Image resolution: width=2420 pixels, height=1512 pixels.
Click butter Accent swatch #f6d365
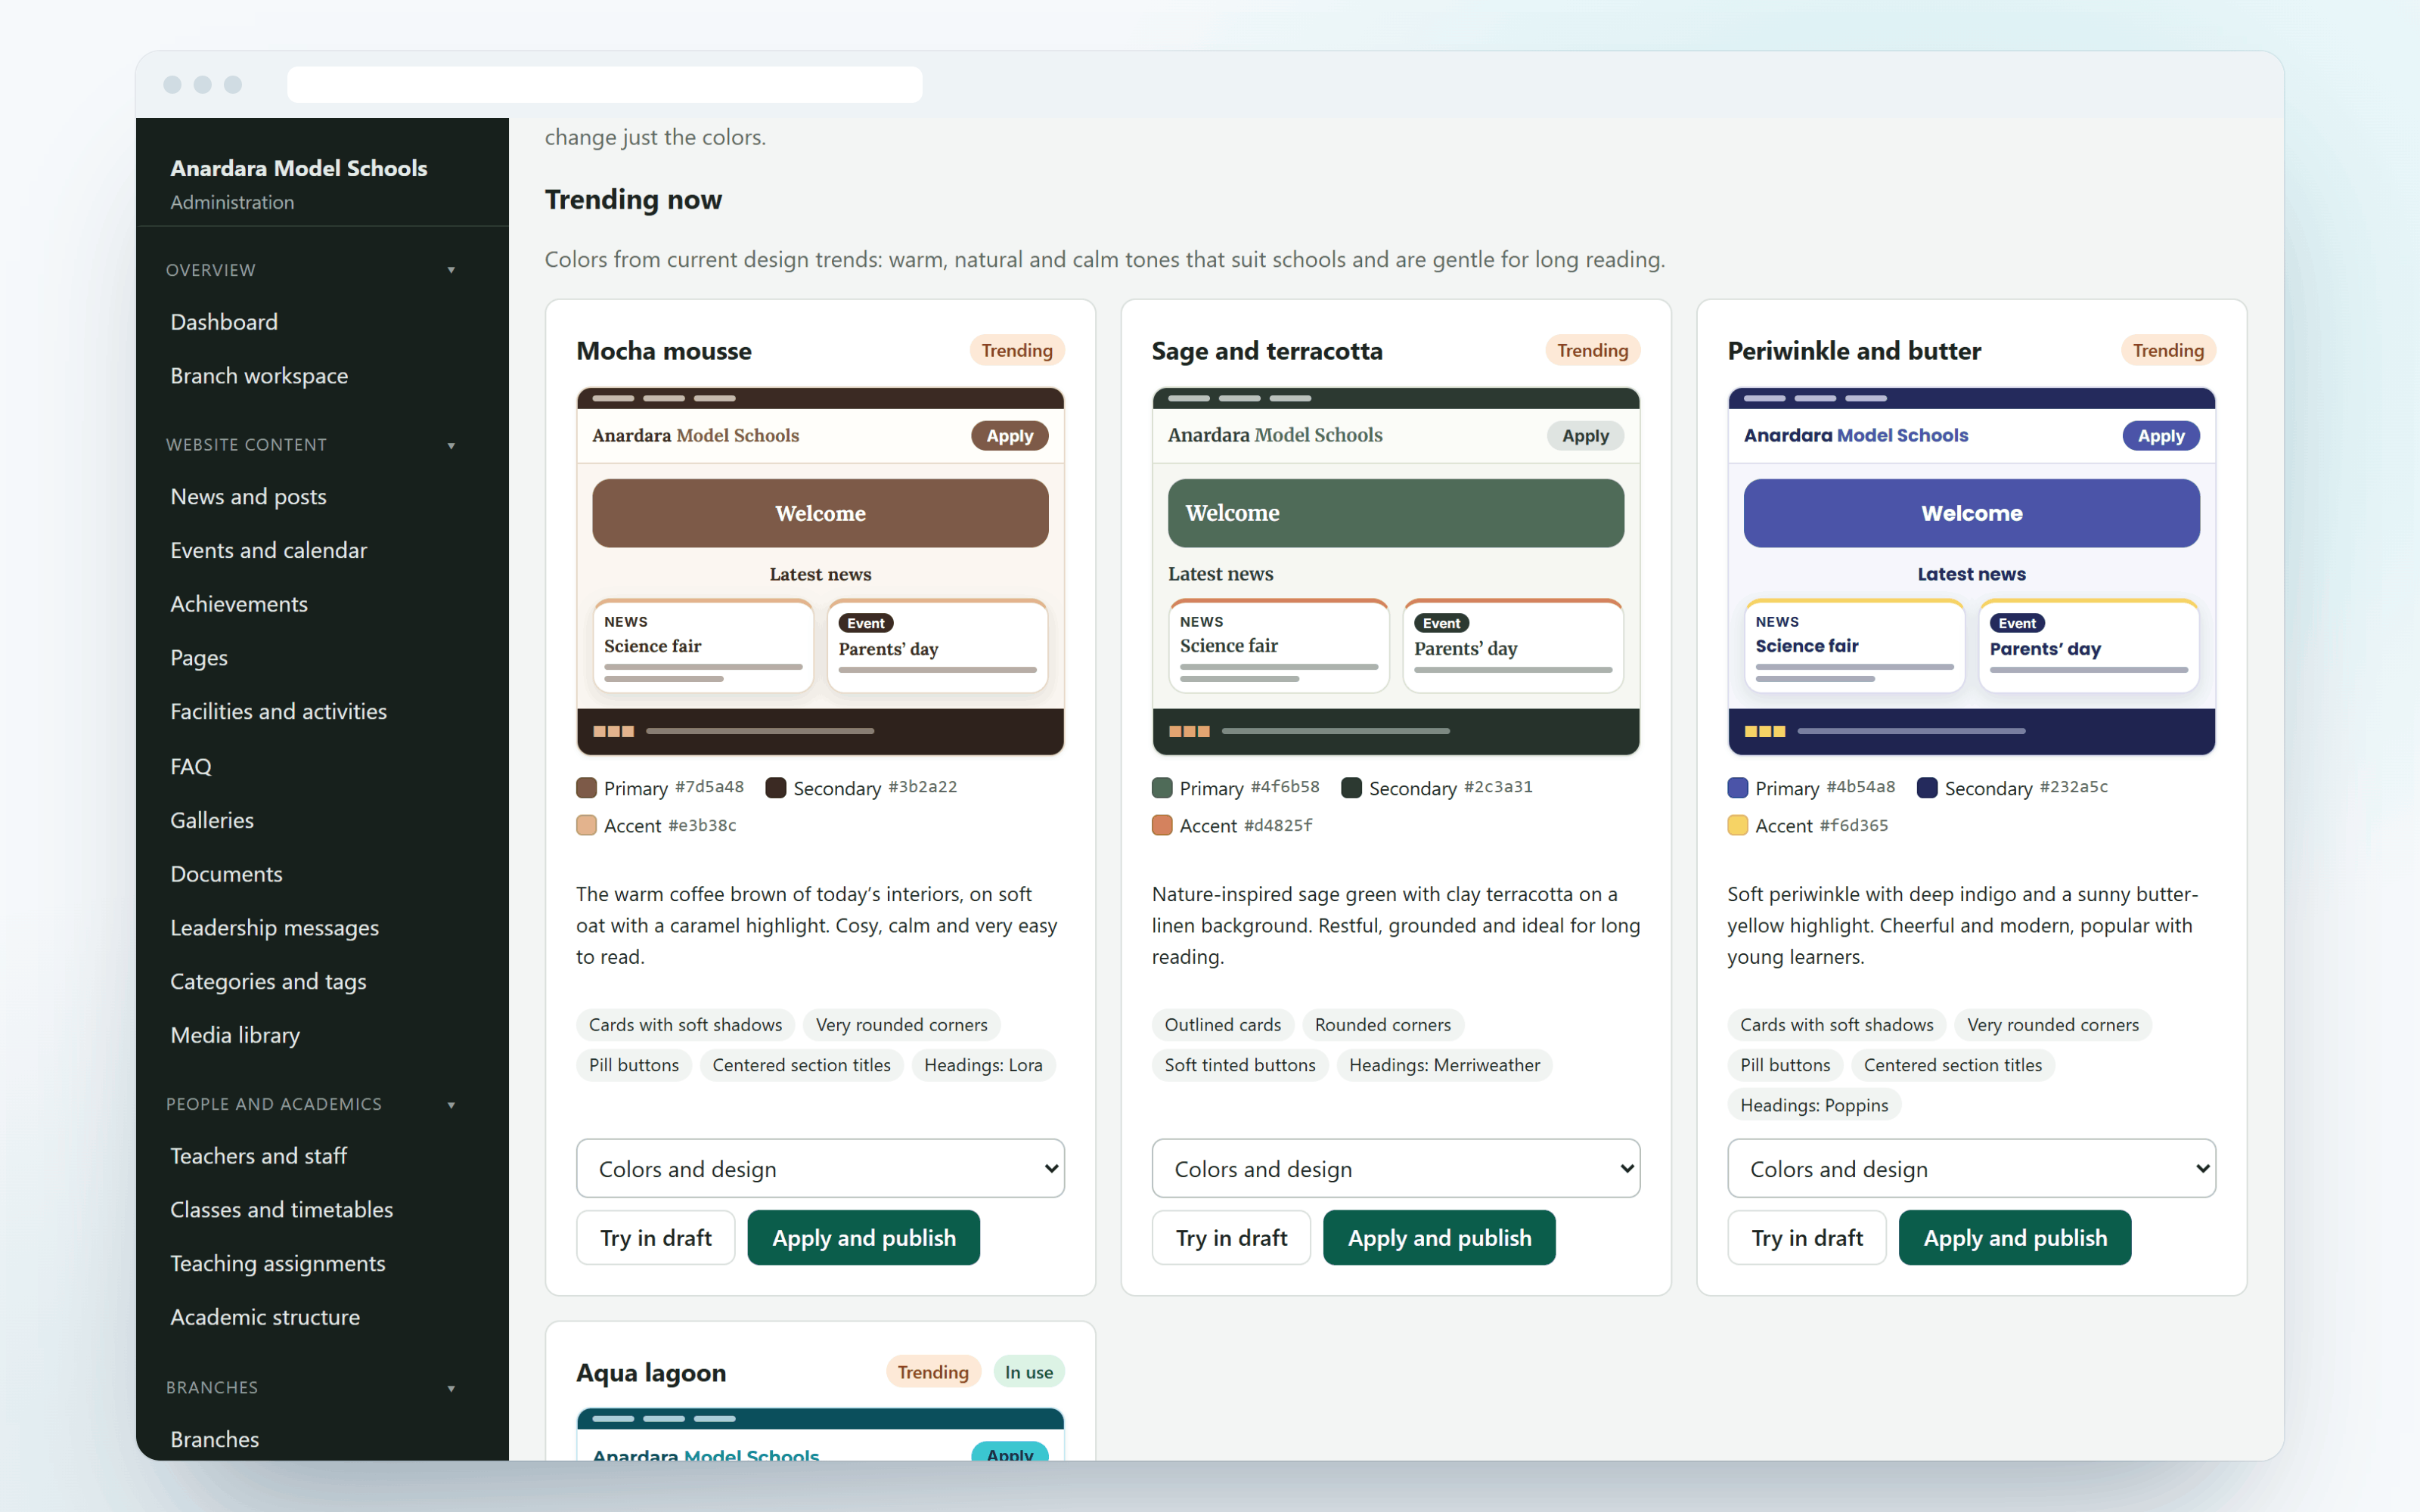(x=1738, y=826)
